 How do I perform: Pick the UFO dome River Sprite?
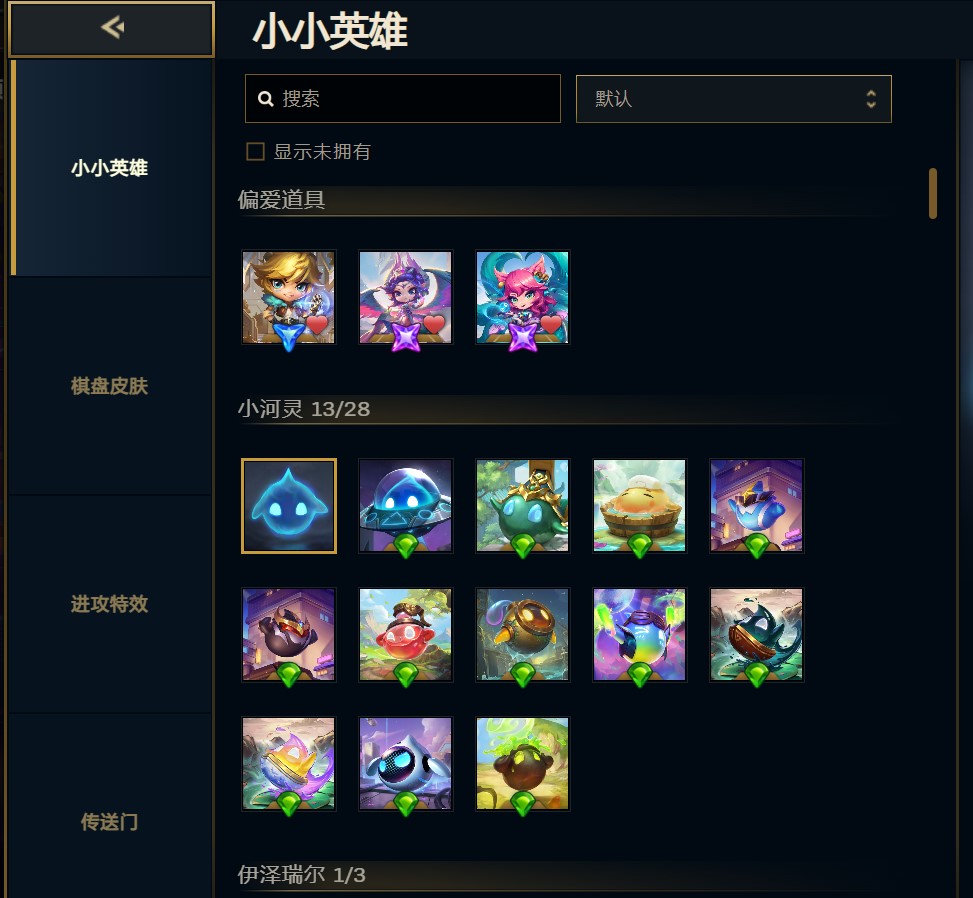(406, 506)
